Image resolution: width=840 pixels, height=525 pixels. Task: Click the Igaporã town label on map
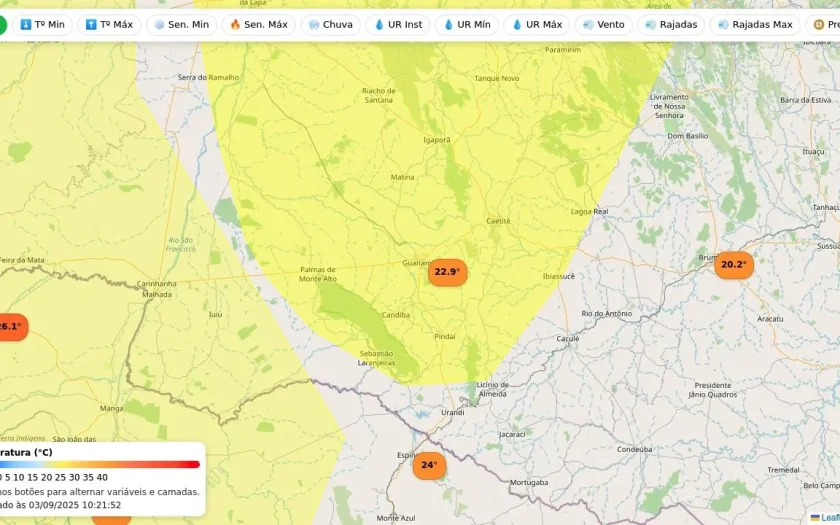(437, 140)
